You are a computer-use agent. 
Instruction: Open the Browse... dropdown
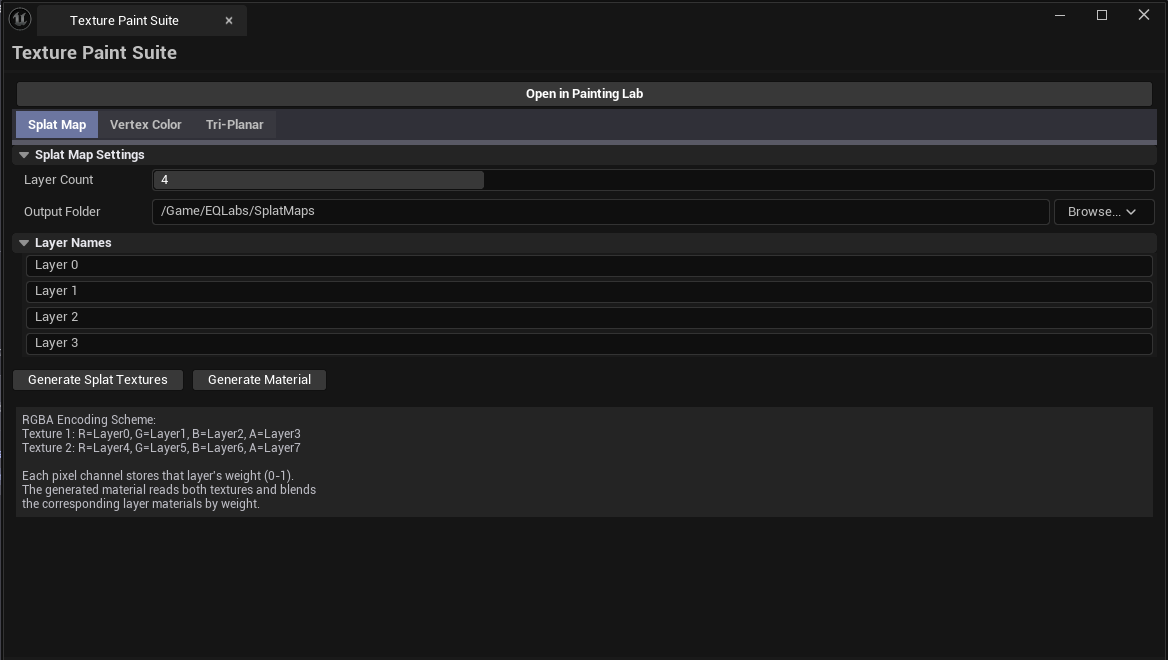pyautogui.click(x=1103, y=212)
